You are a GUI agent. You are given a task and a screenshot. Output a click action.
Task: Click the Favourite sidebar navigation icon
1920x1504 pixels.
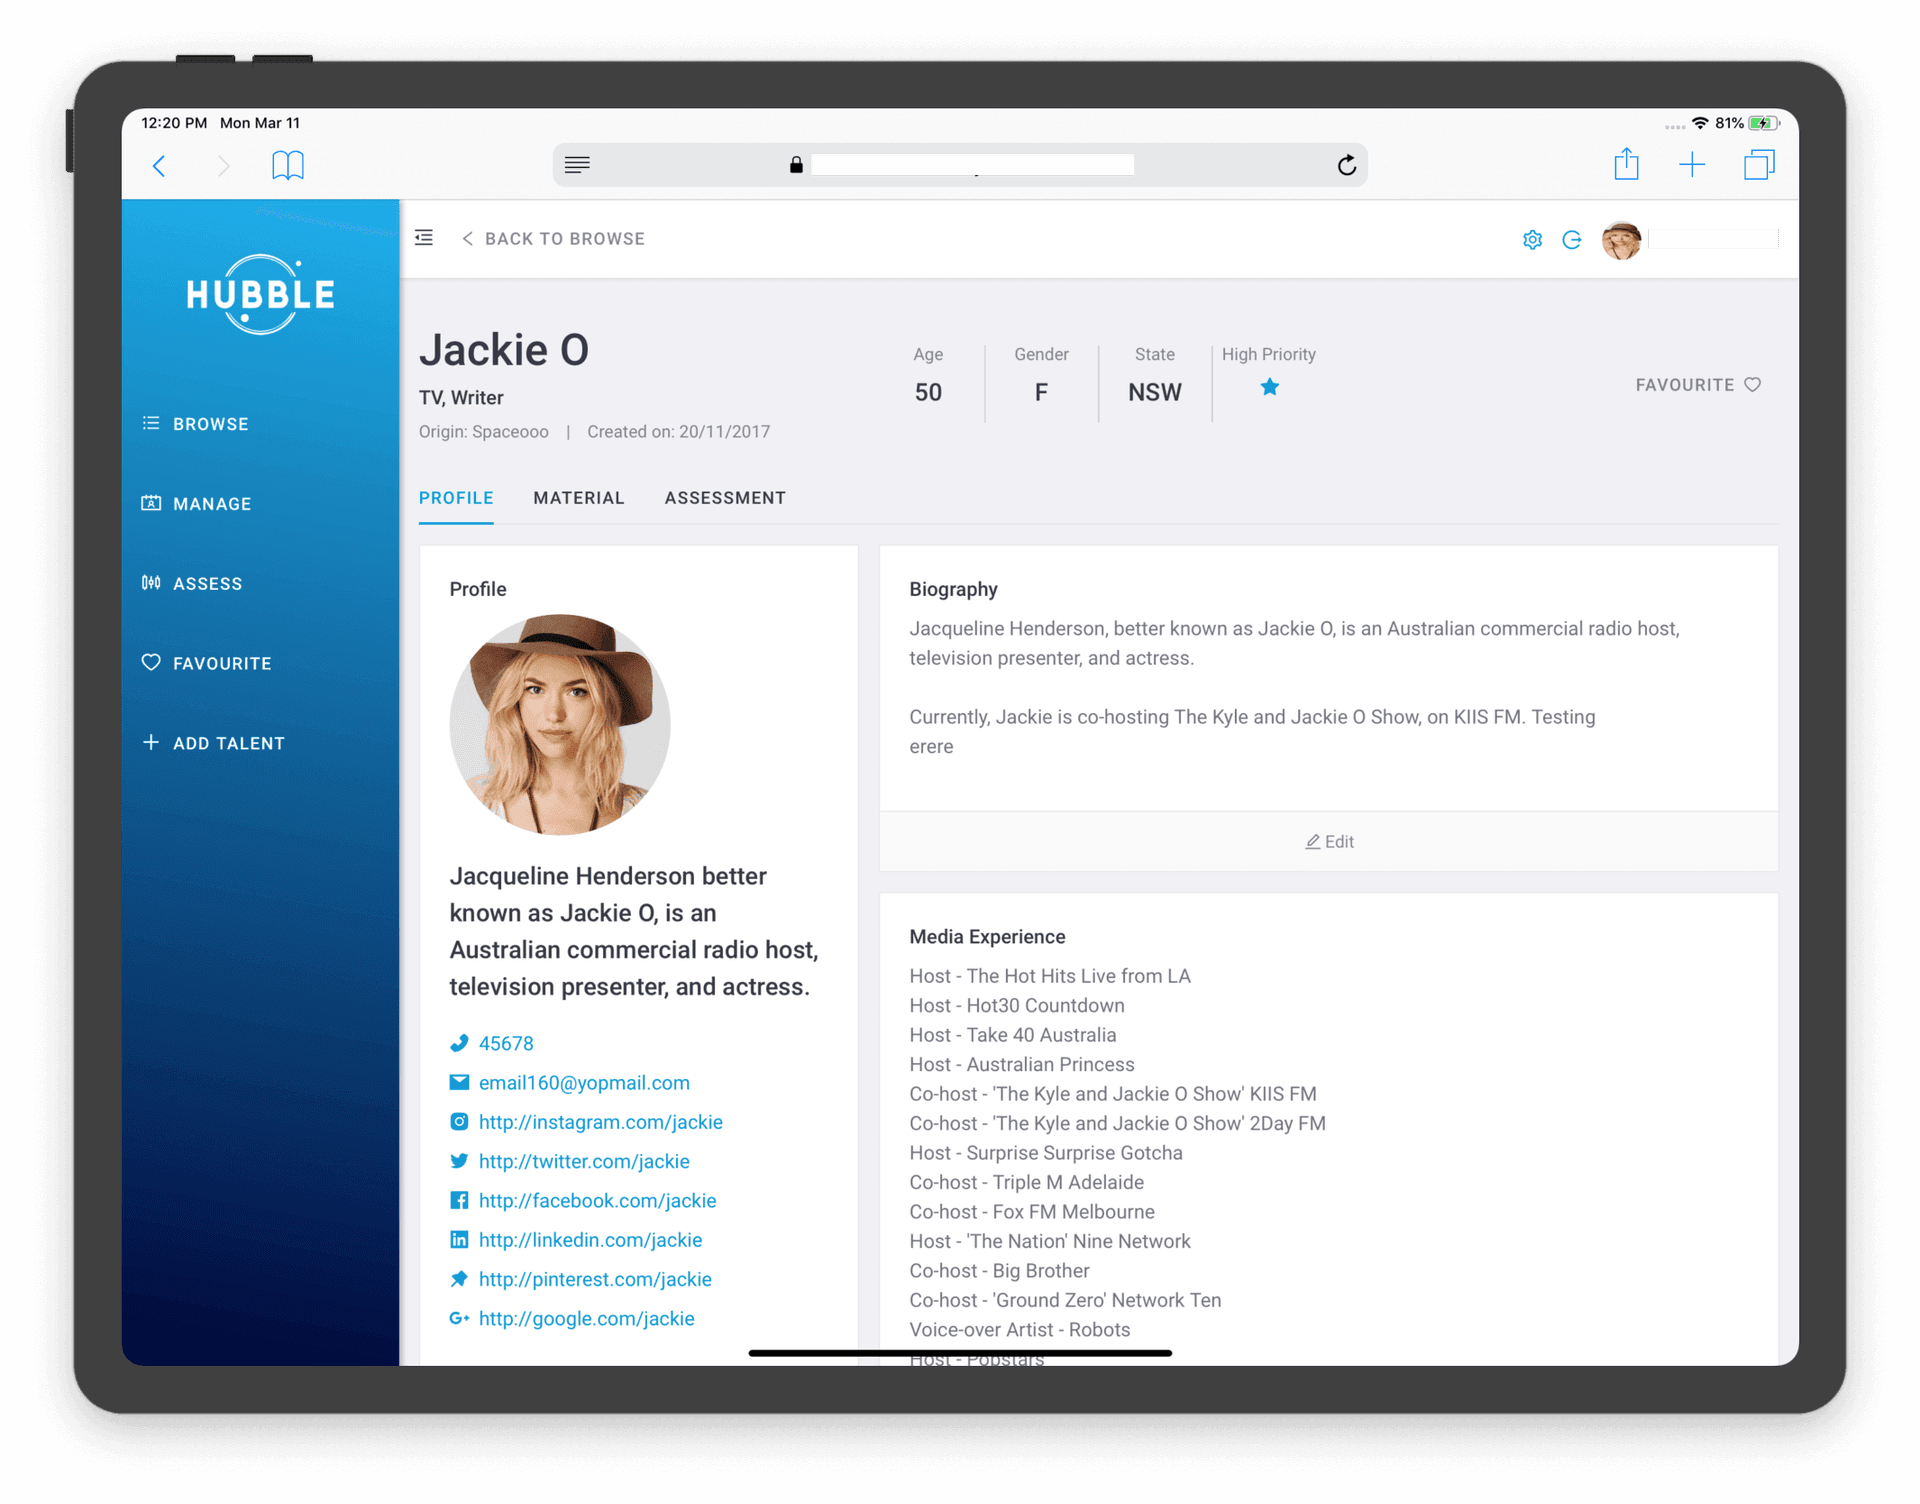[150, 662]
